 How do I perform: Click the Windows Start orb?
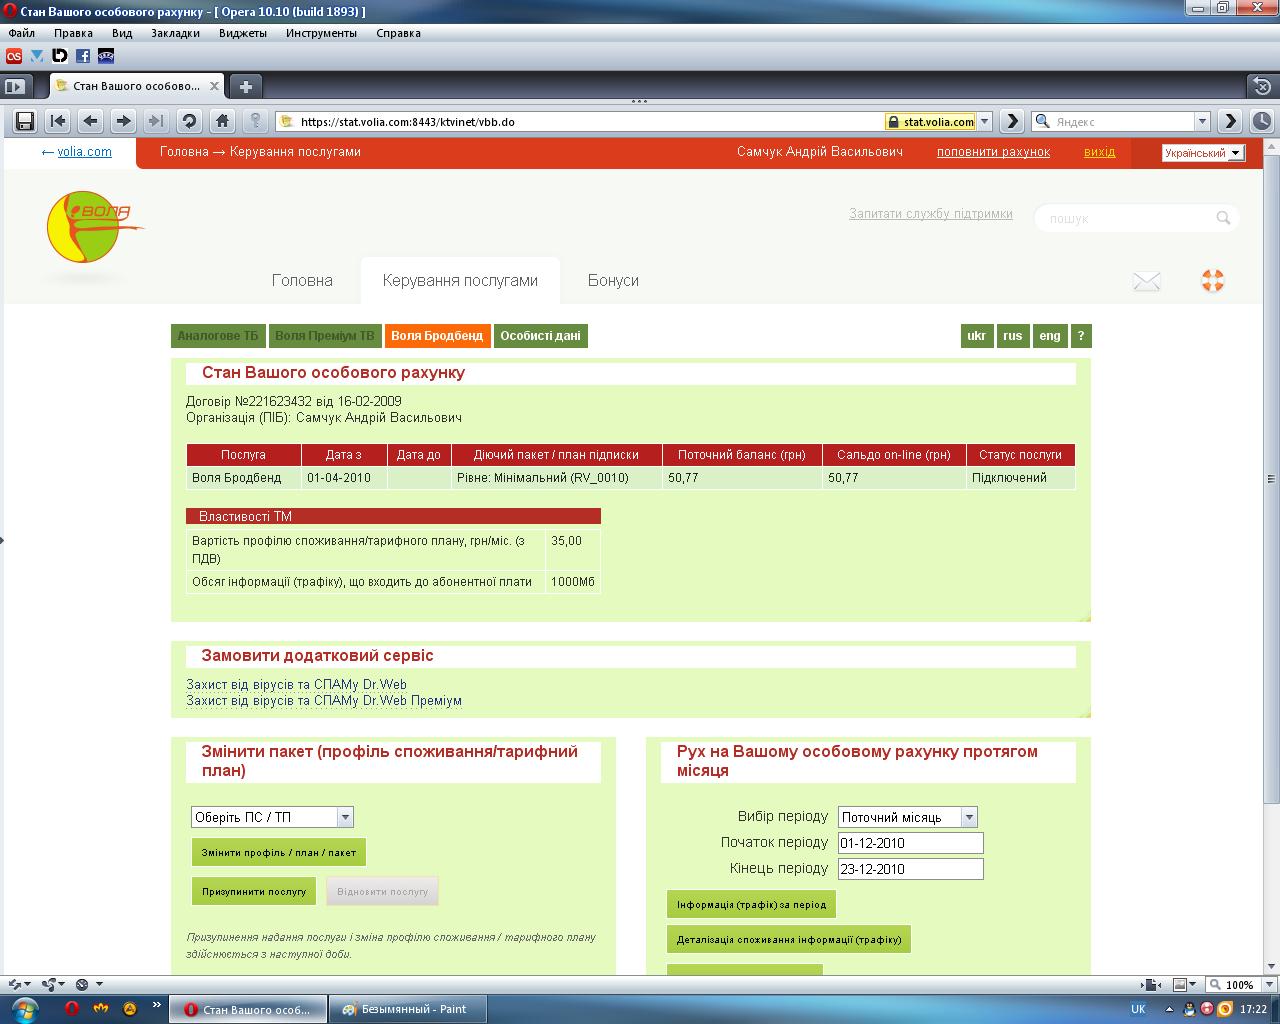point(25,1009)
